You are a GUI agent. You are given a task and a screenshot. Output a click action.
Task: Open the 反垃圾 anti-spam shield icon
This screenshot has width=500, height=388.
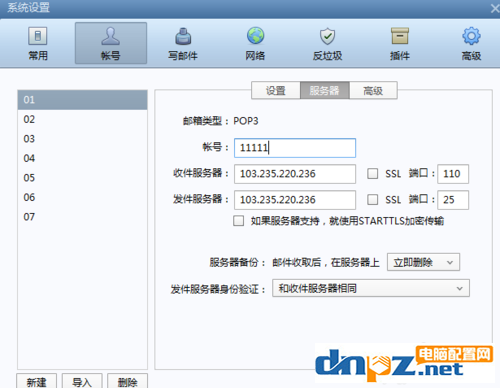pos(327,43)
